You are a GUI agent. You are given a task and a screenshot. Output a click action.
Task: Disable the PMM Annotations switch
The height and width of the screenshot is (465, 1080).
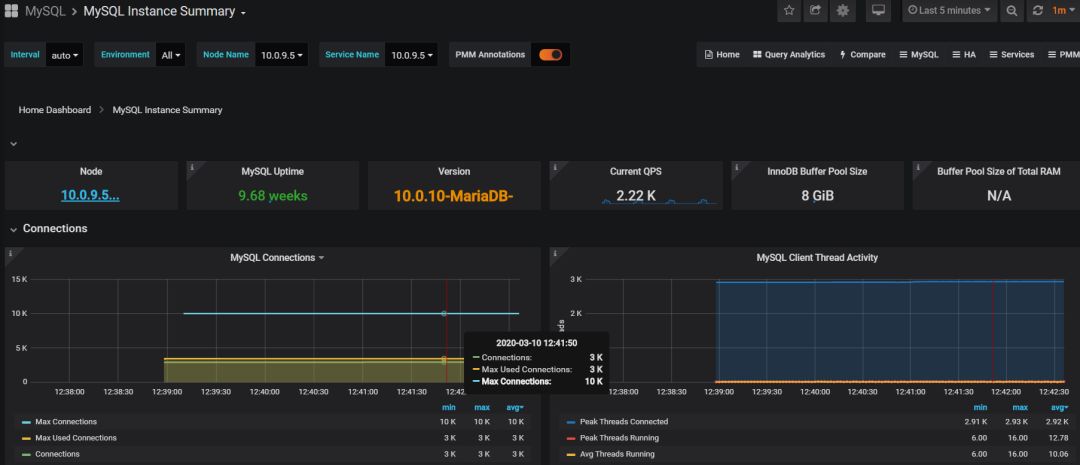point(550,55)
